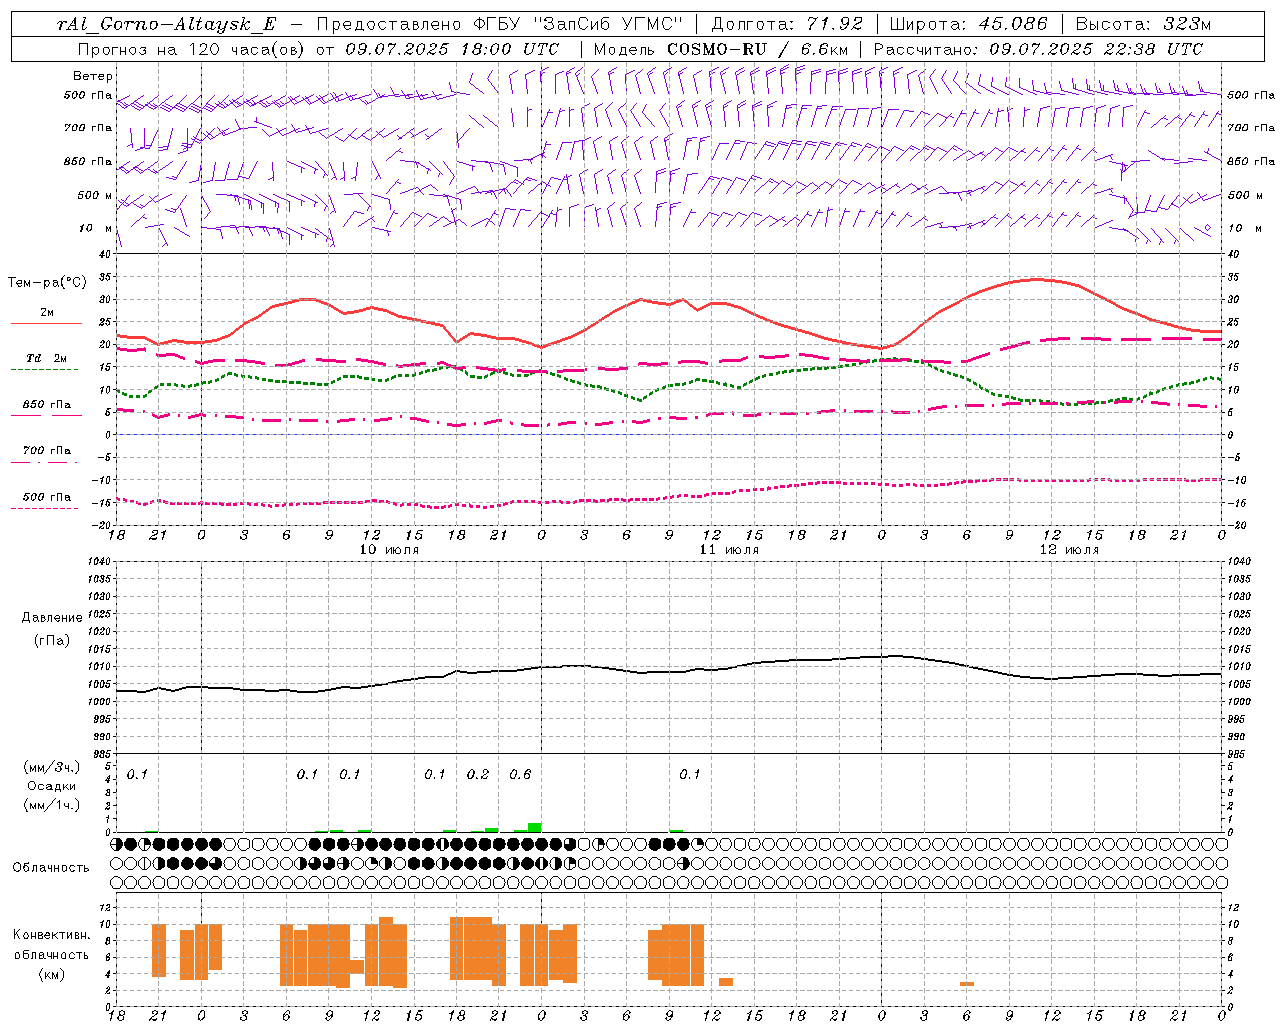Image resolution: width=1280 pixels, height=1024 pixels.
Task: Click the solid red line under 2м legend
Action: point(46,323)
